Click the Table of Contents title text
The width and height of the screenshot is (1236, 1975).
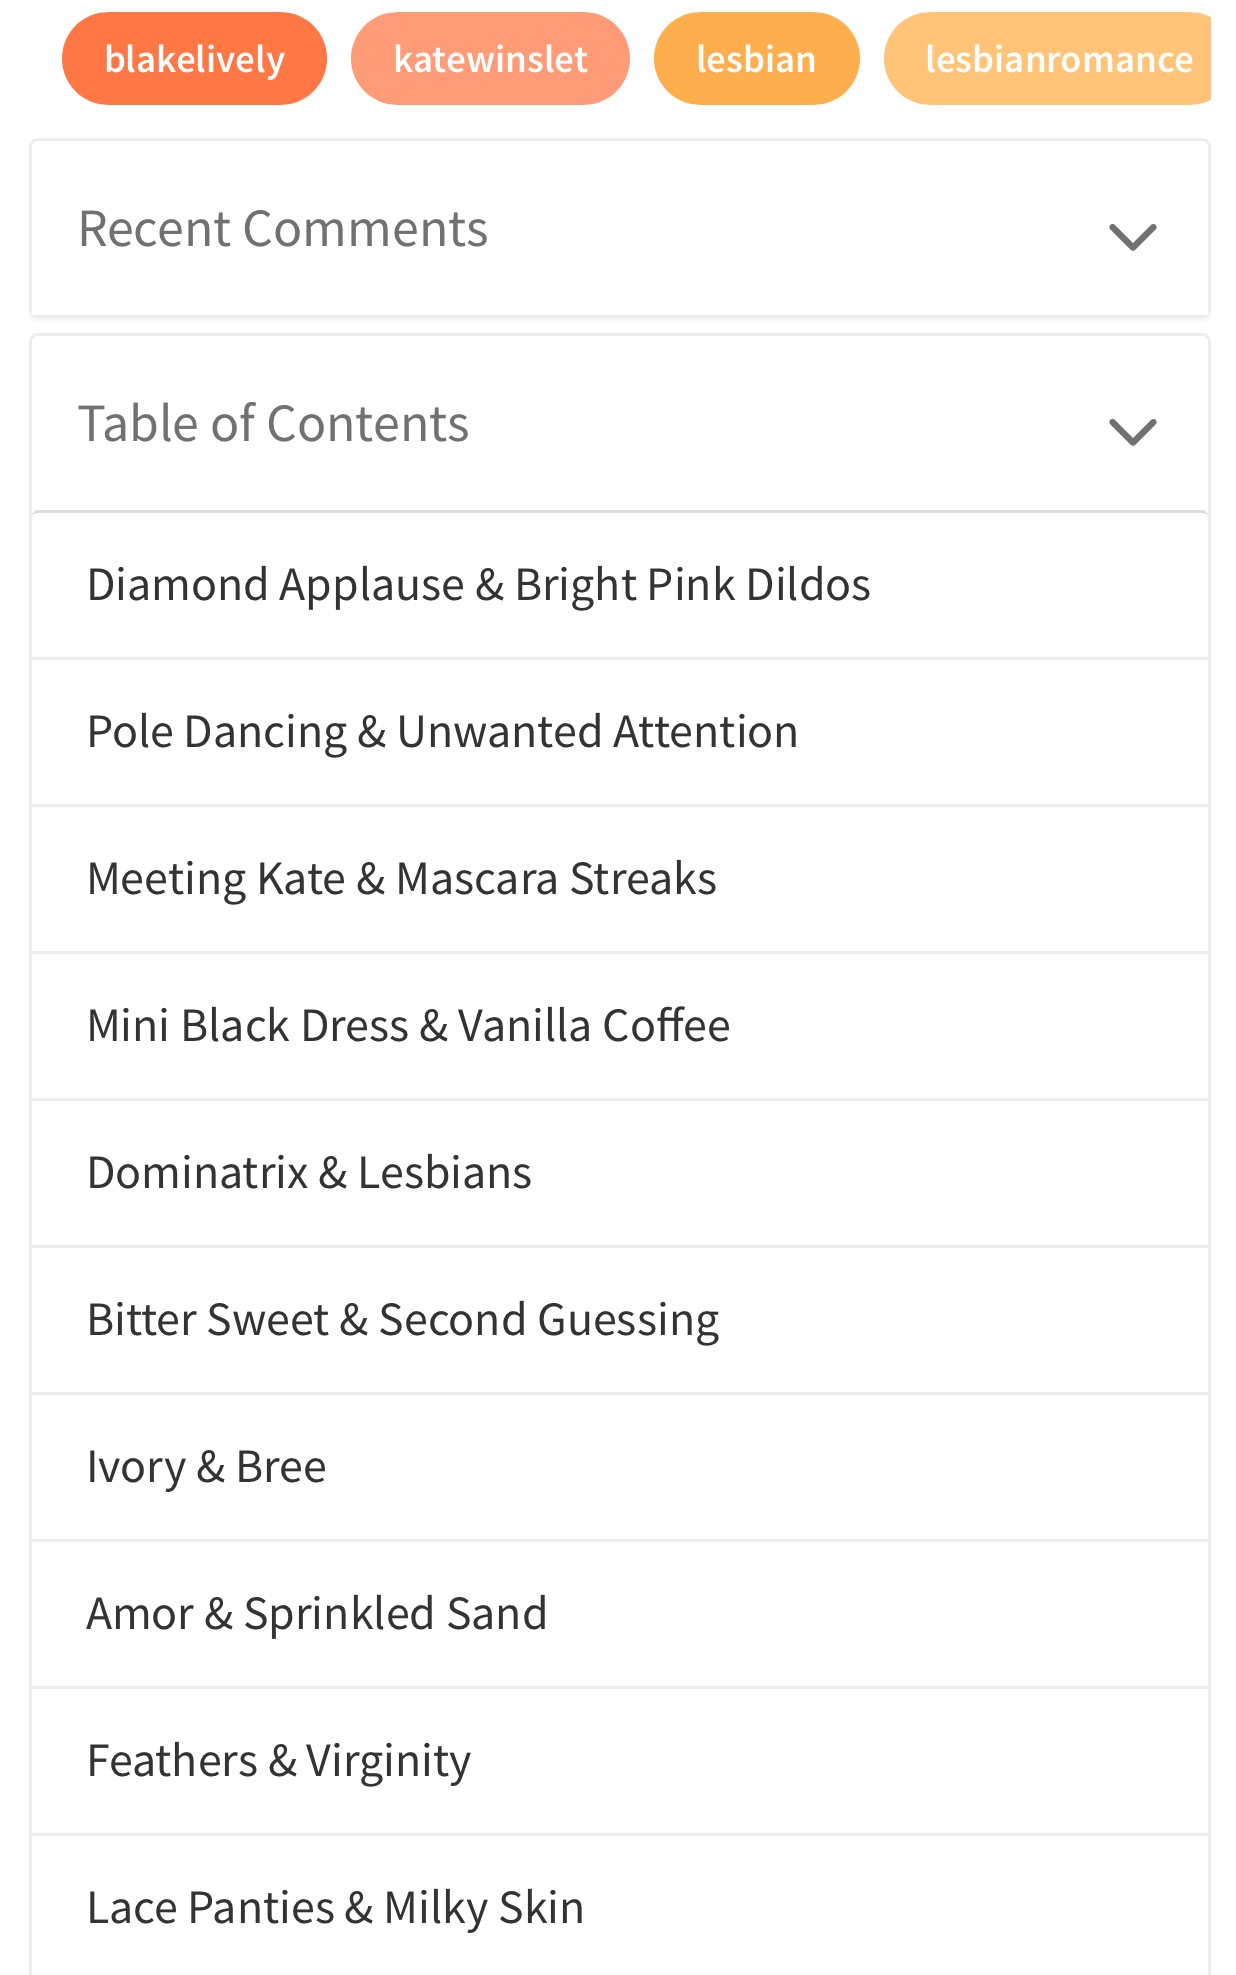[x=273, y=424]
